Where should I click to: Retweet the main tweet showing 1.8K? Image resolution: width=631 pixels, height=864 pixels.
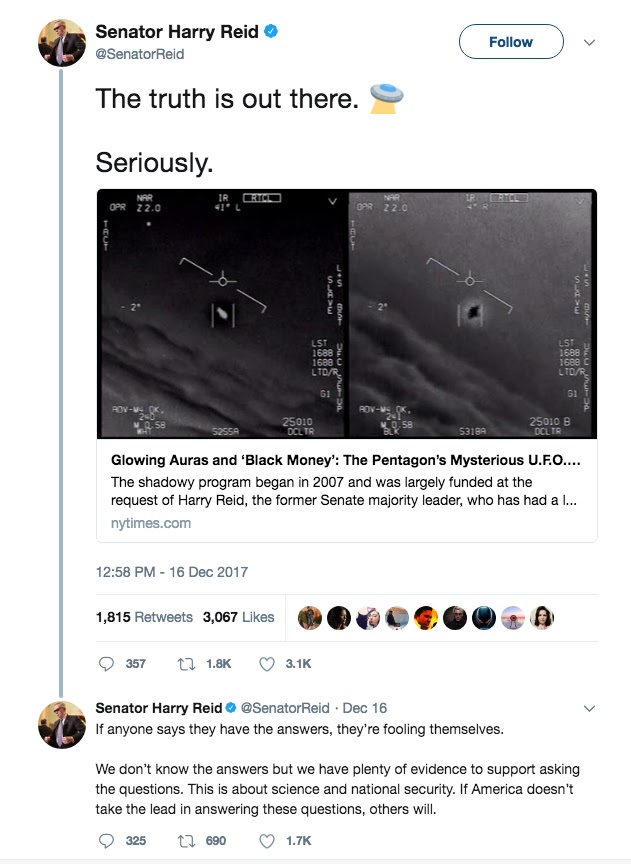click(186, 664)
